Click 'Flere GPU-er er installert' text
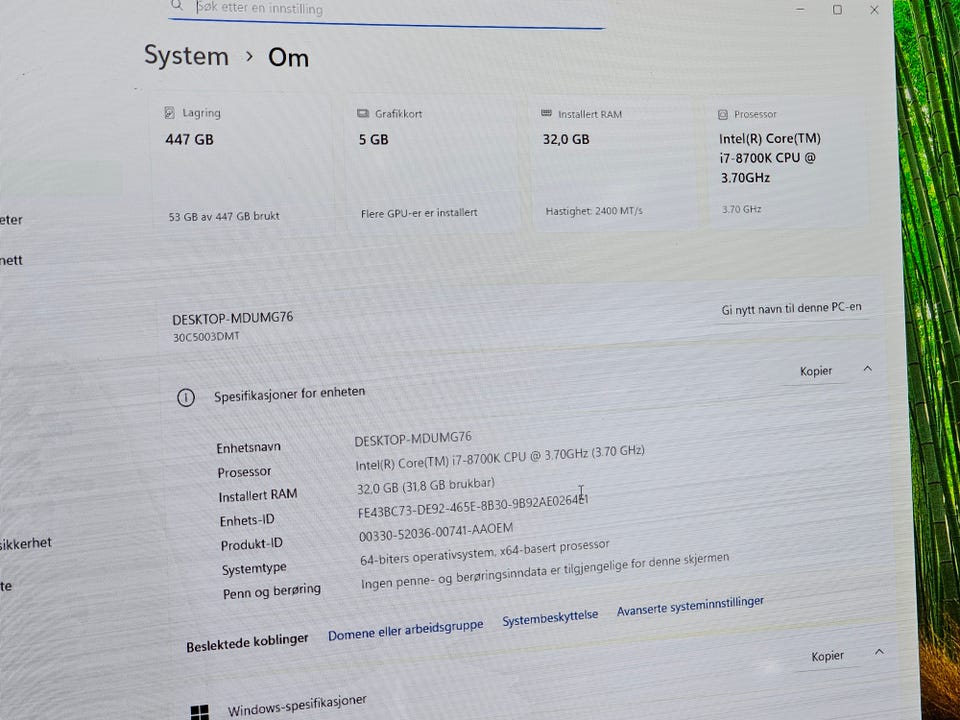Image resolution: width=960 pixels, height=720 pixels. coord(419,213)
